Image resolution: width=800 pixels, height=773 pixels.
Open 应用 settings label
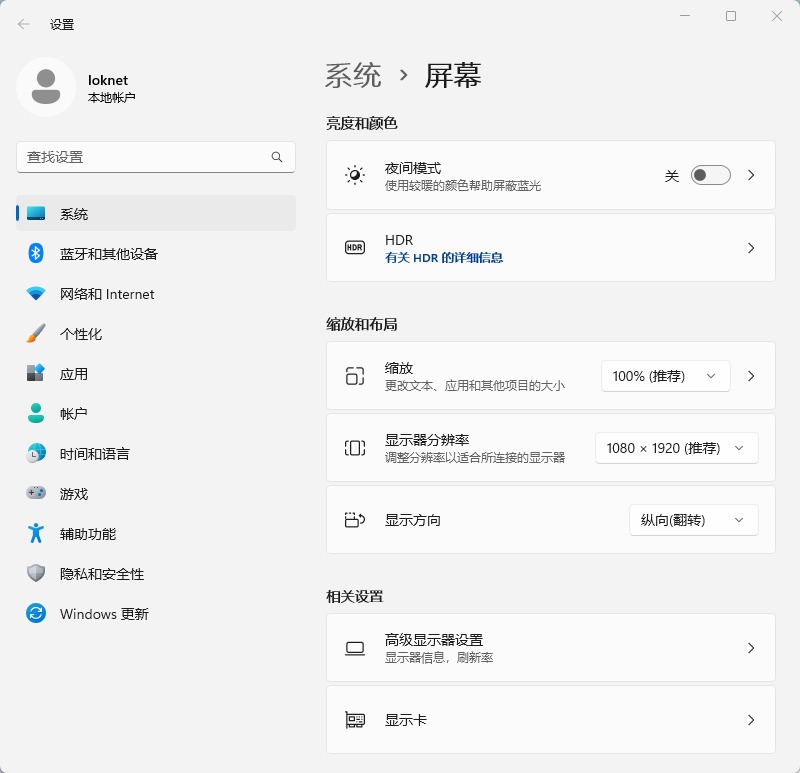tap(73, 373)
